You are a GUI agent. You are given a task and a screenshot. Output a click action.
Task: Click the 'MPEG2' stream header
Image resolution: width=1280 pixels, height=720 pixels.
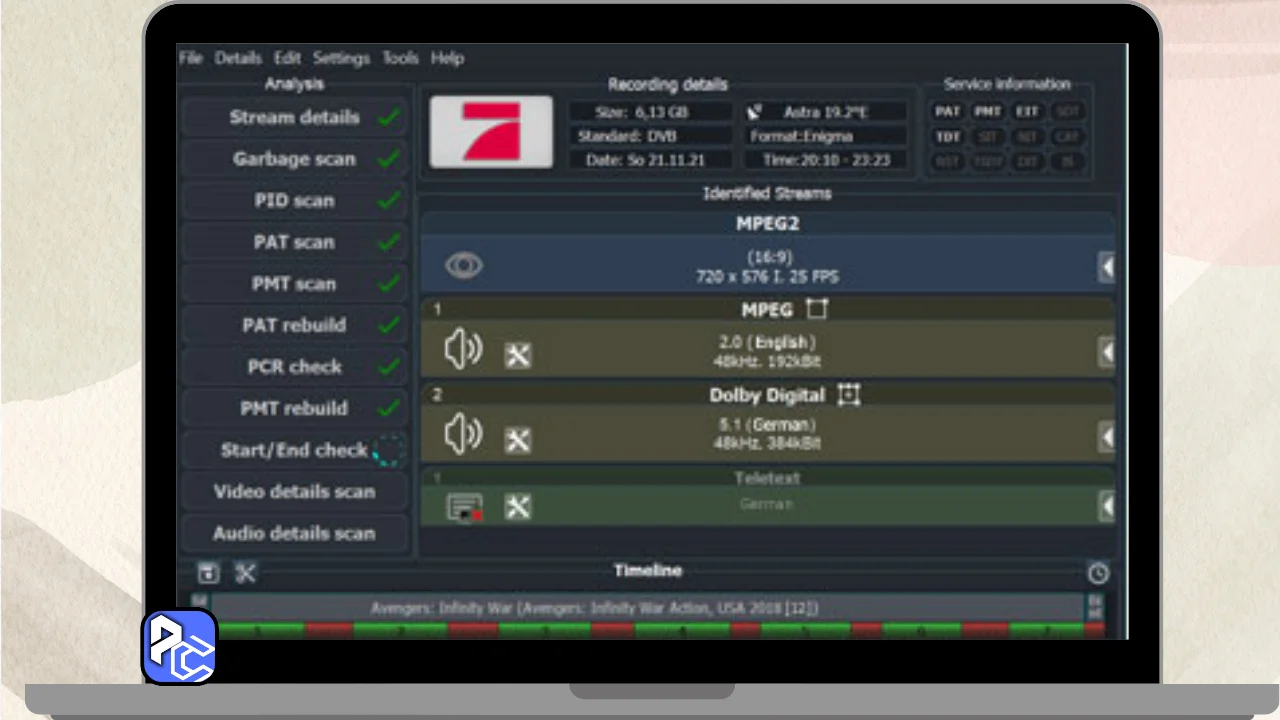(767, 224)
